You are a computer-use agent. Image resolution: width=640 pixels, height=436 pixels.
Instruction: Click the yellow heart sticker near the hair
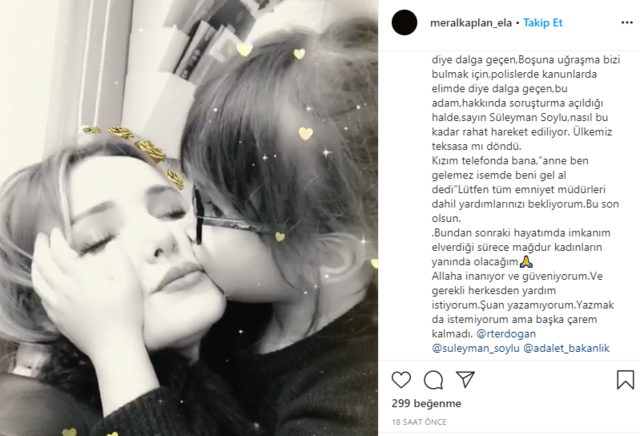coord(306,133)
